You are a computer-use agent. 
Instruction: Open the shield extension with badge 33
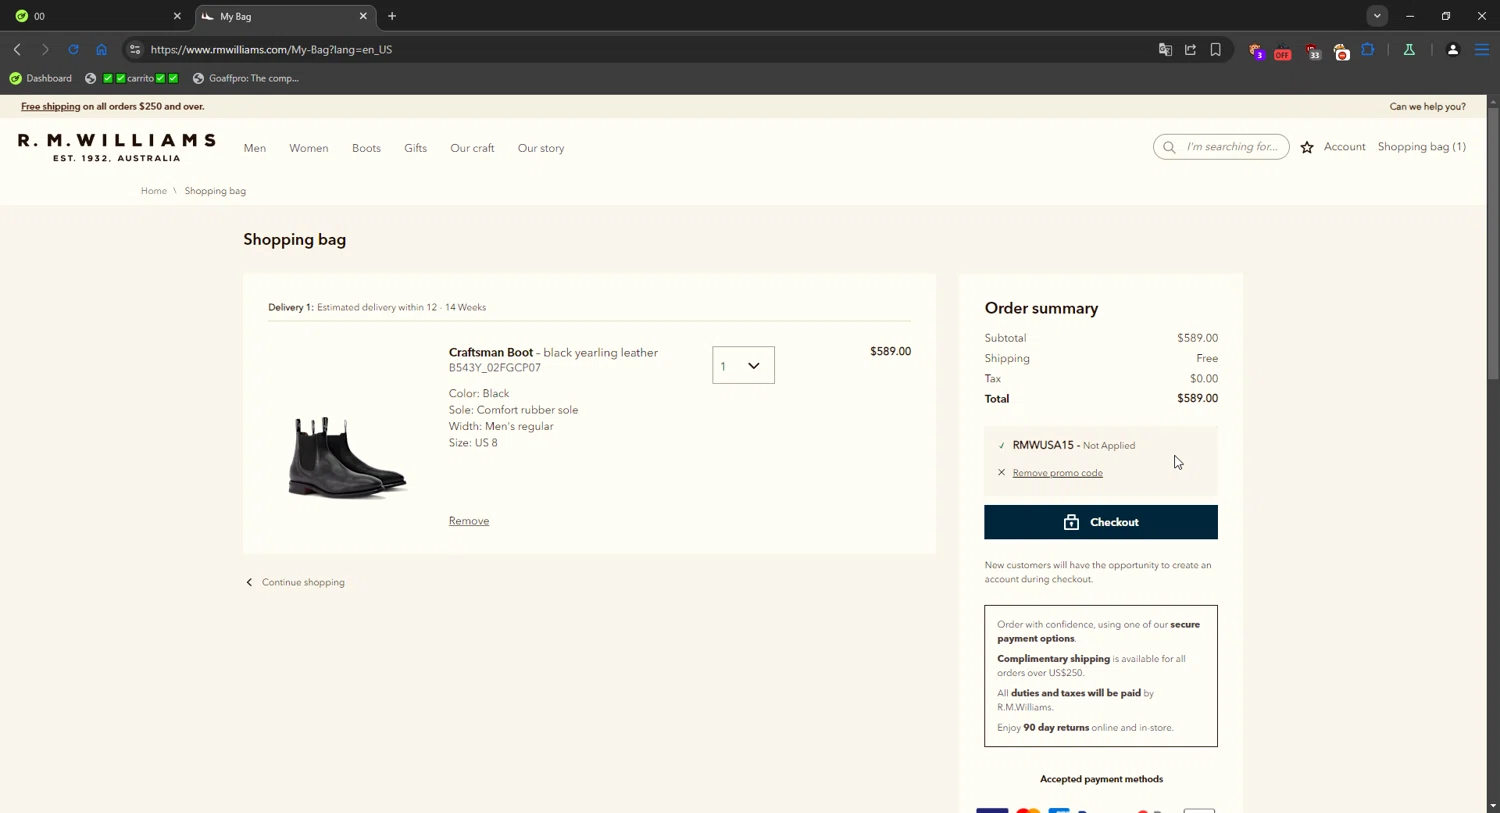(x=1313, y=50)
